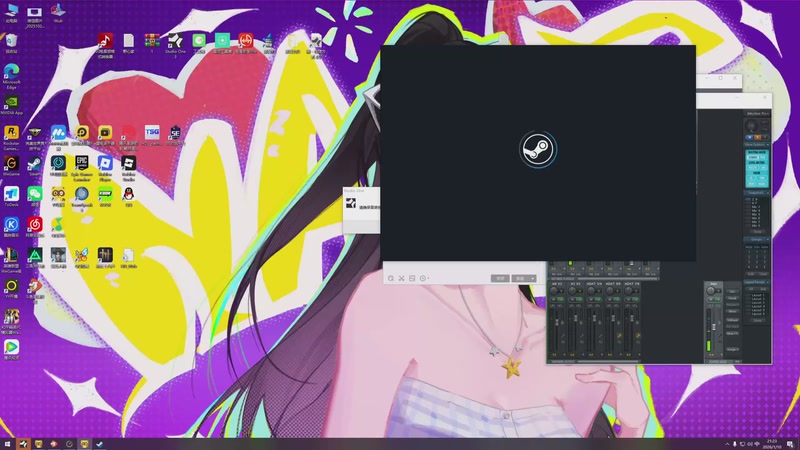Open the ToDesk desktop shortcut

pos(11,195)
